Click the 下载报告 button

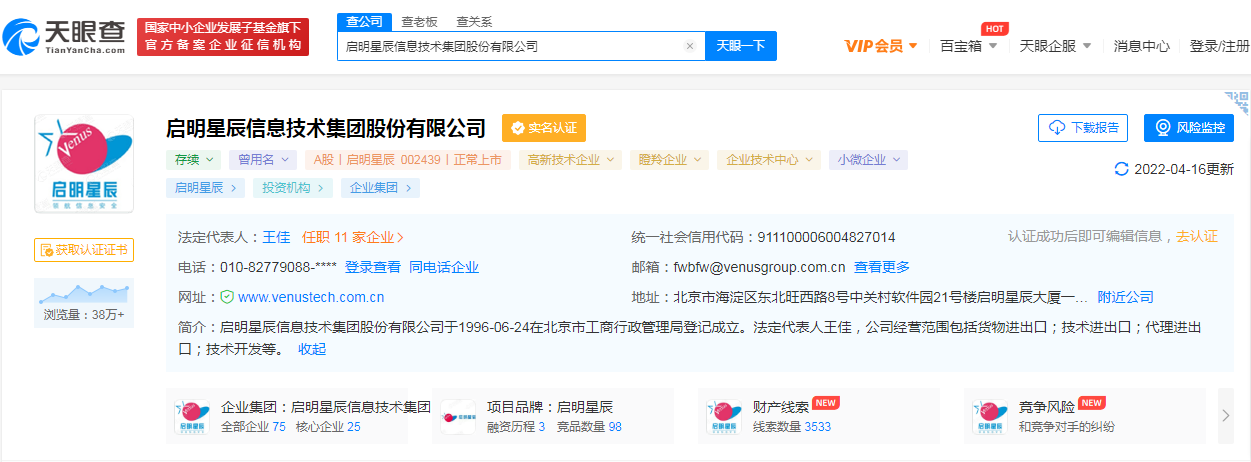pos(1083,128)
